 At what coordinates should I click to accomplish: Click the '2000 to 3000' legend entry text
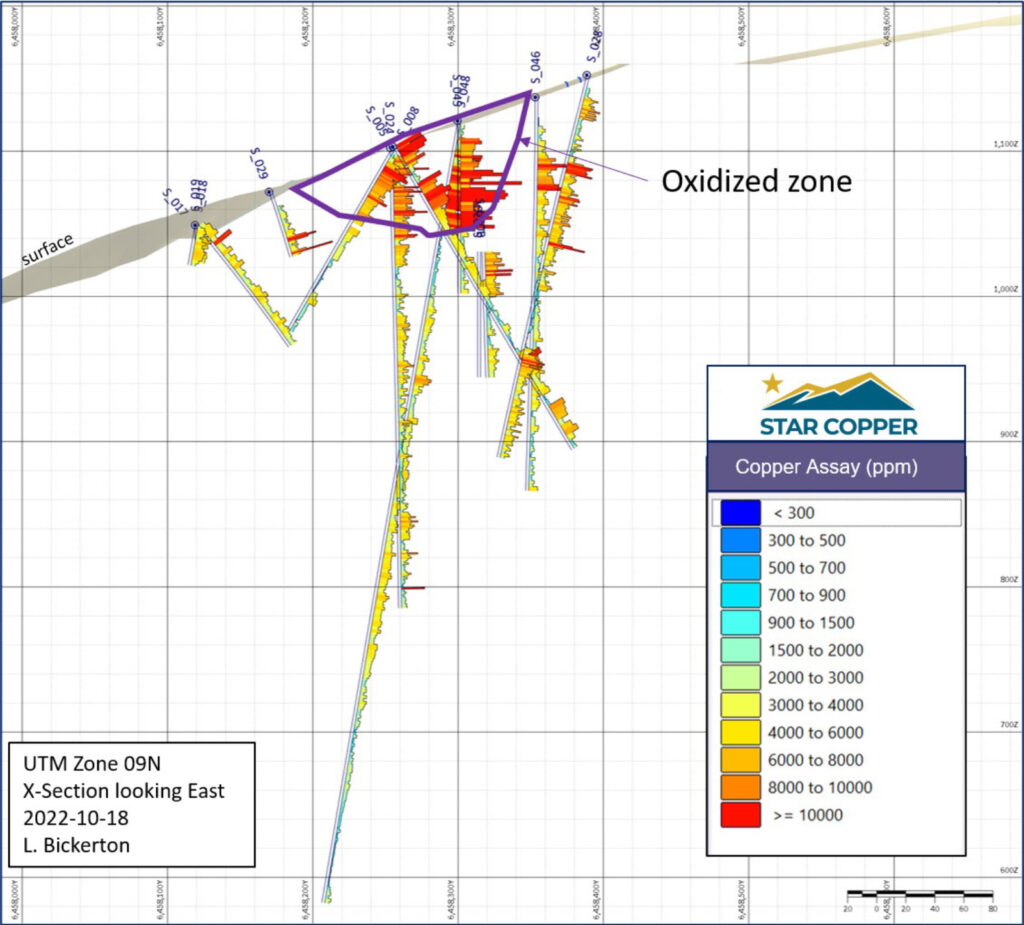817,677
